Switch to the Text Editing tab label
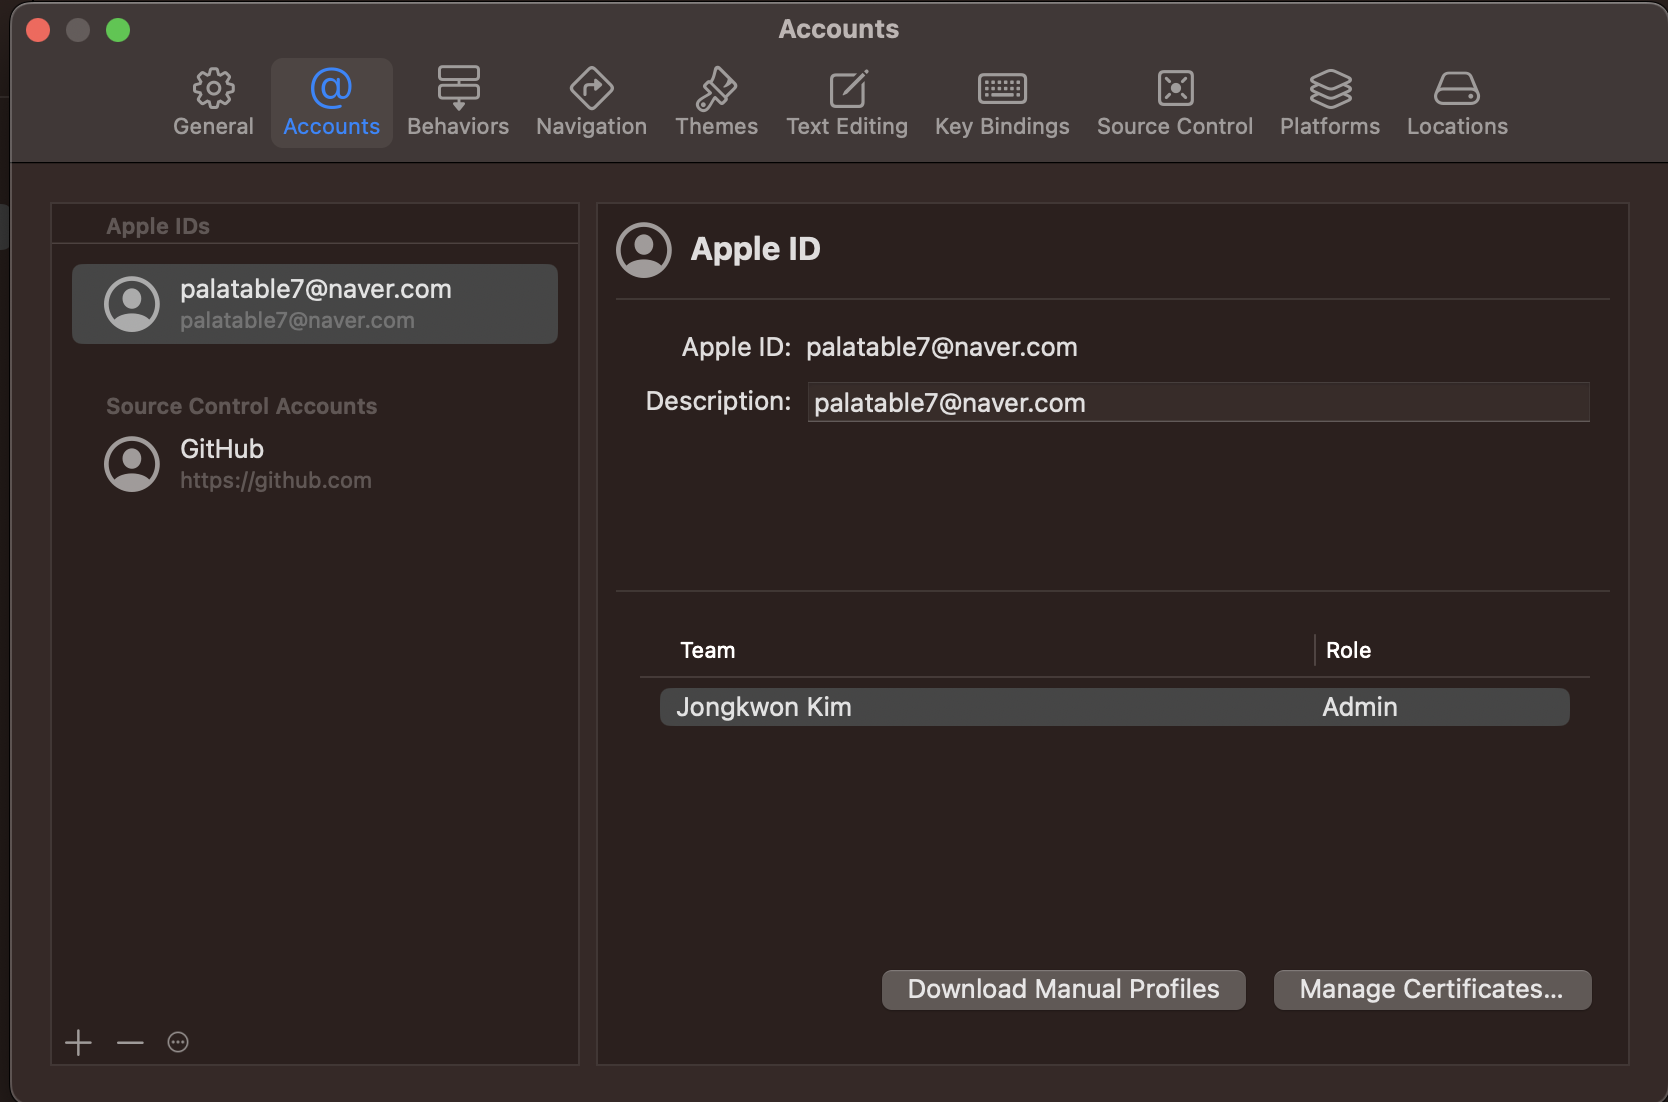Viewport: 1668px width, 1102px height. click(x=847, y=127)
